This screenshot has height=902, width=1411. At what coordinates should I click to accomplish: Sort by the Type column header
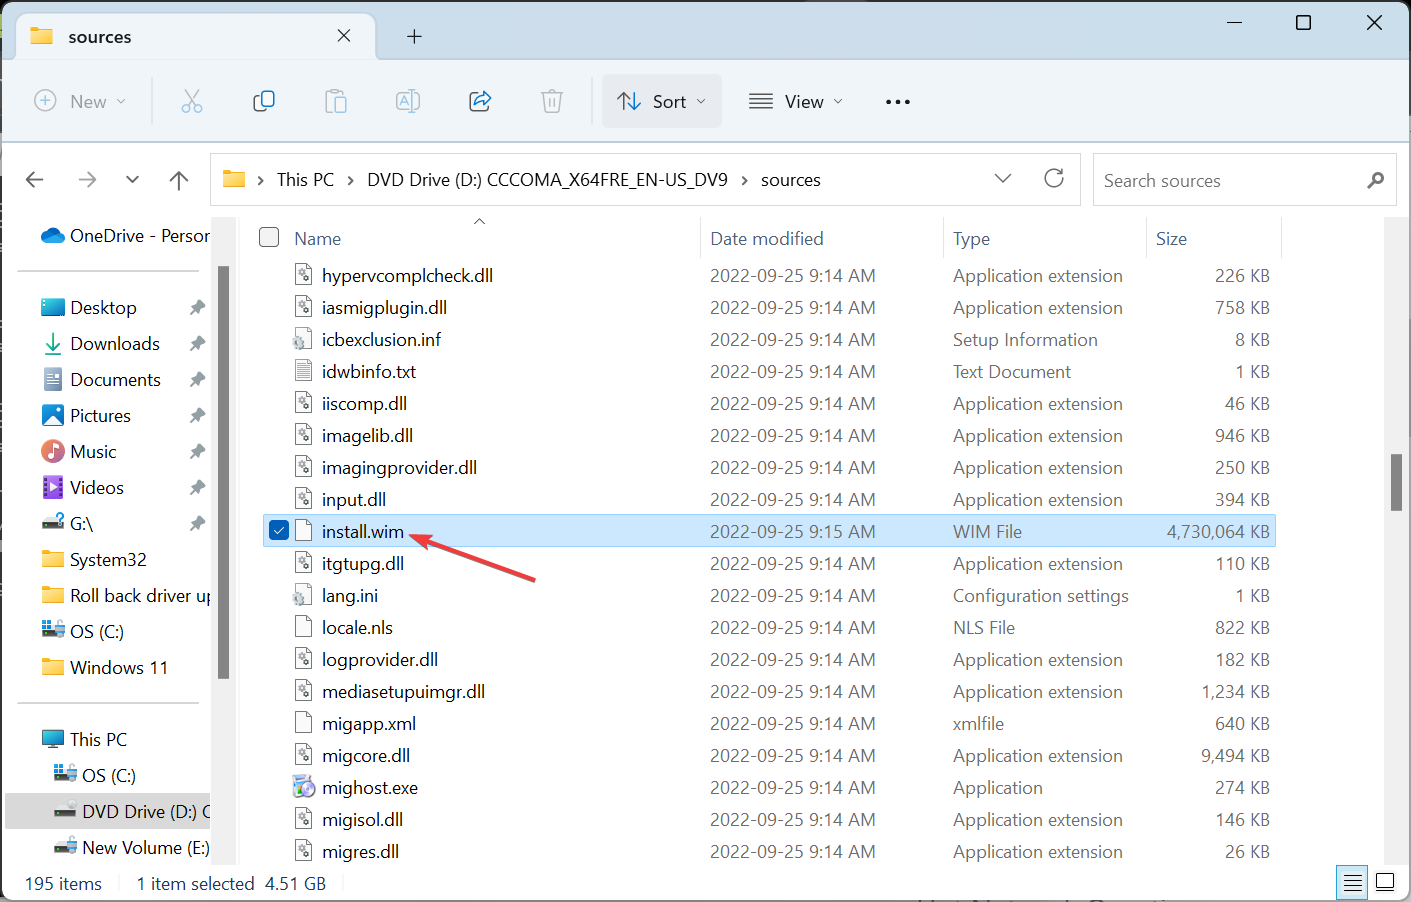click(971, 239)
